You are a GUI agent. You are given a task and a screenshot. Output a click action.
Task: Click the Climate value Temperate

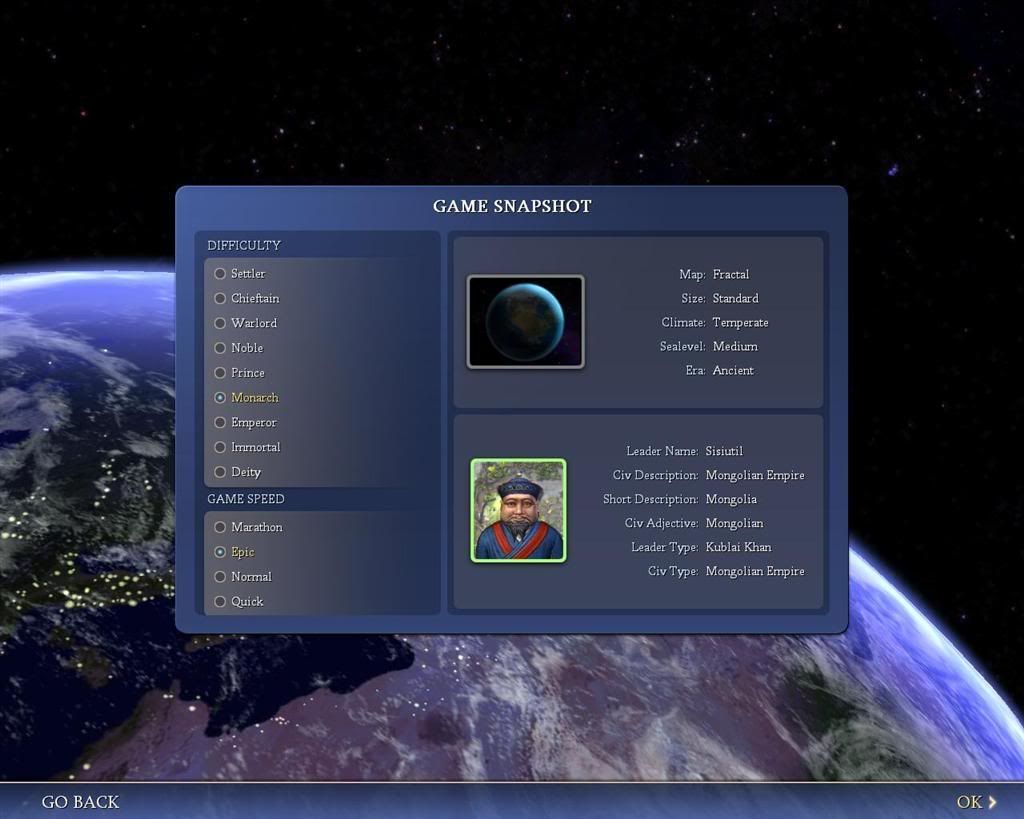pos(741,323)
